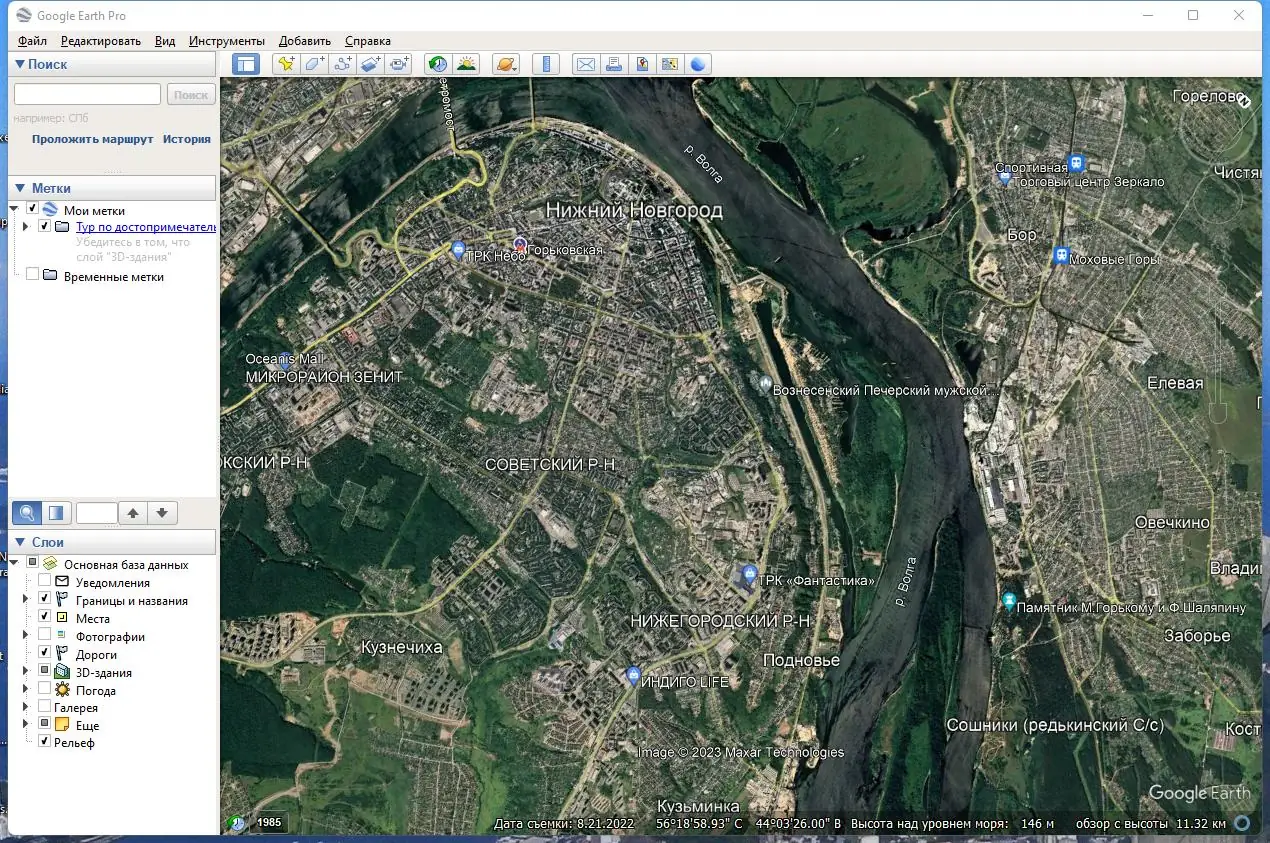Click the ИНДИГО LIFE map marker
The image size is (1270, 843).
point(632,676)
